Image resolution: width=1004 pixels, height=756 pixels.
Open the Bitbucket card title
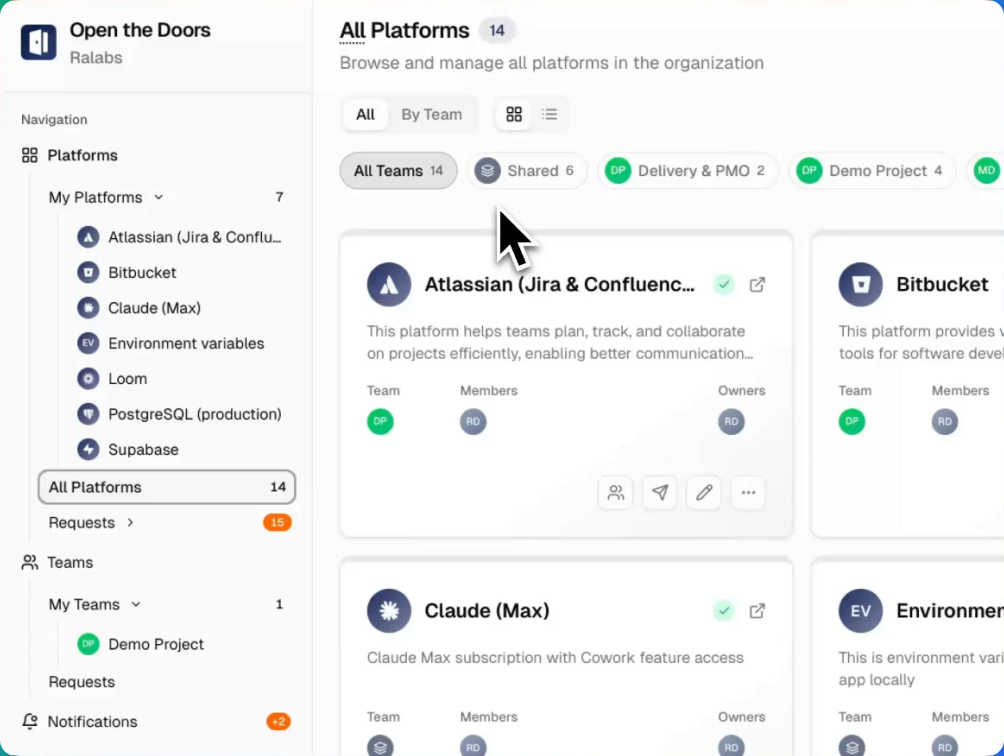[x=942, y=284]
